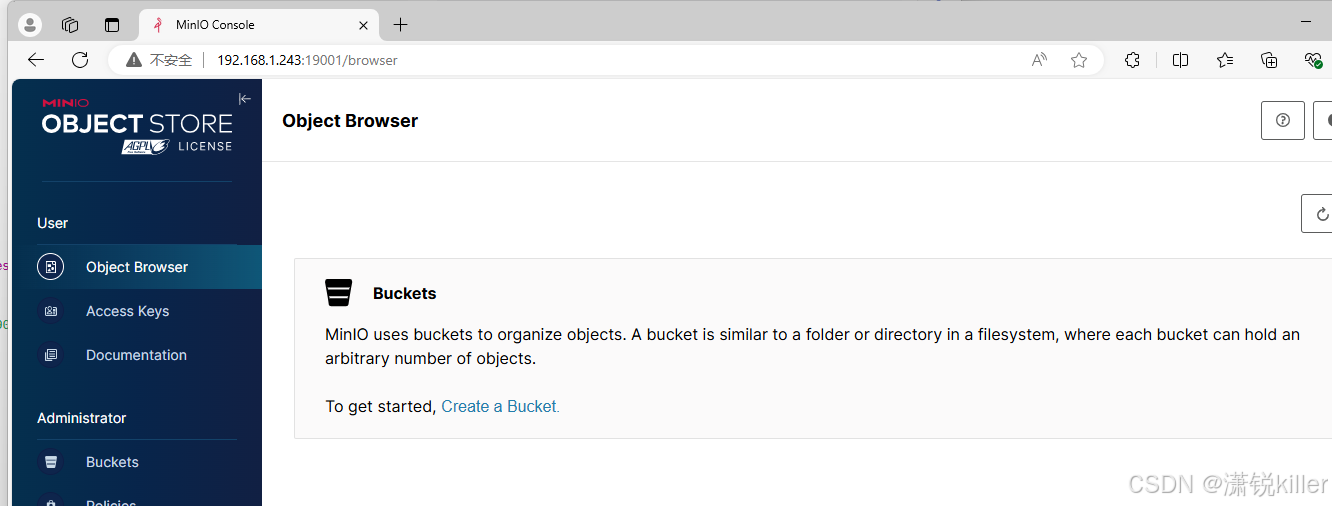Collapse the MinIO sidebar menu

pyautogui.click(x=244, y=99)
